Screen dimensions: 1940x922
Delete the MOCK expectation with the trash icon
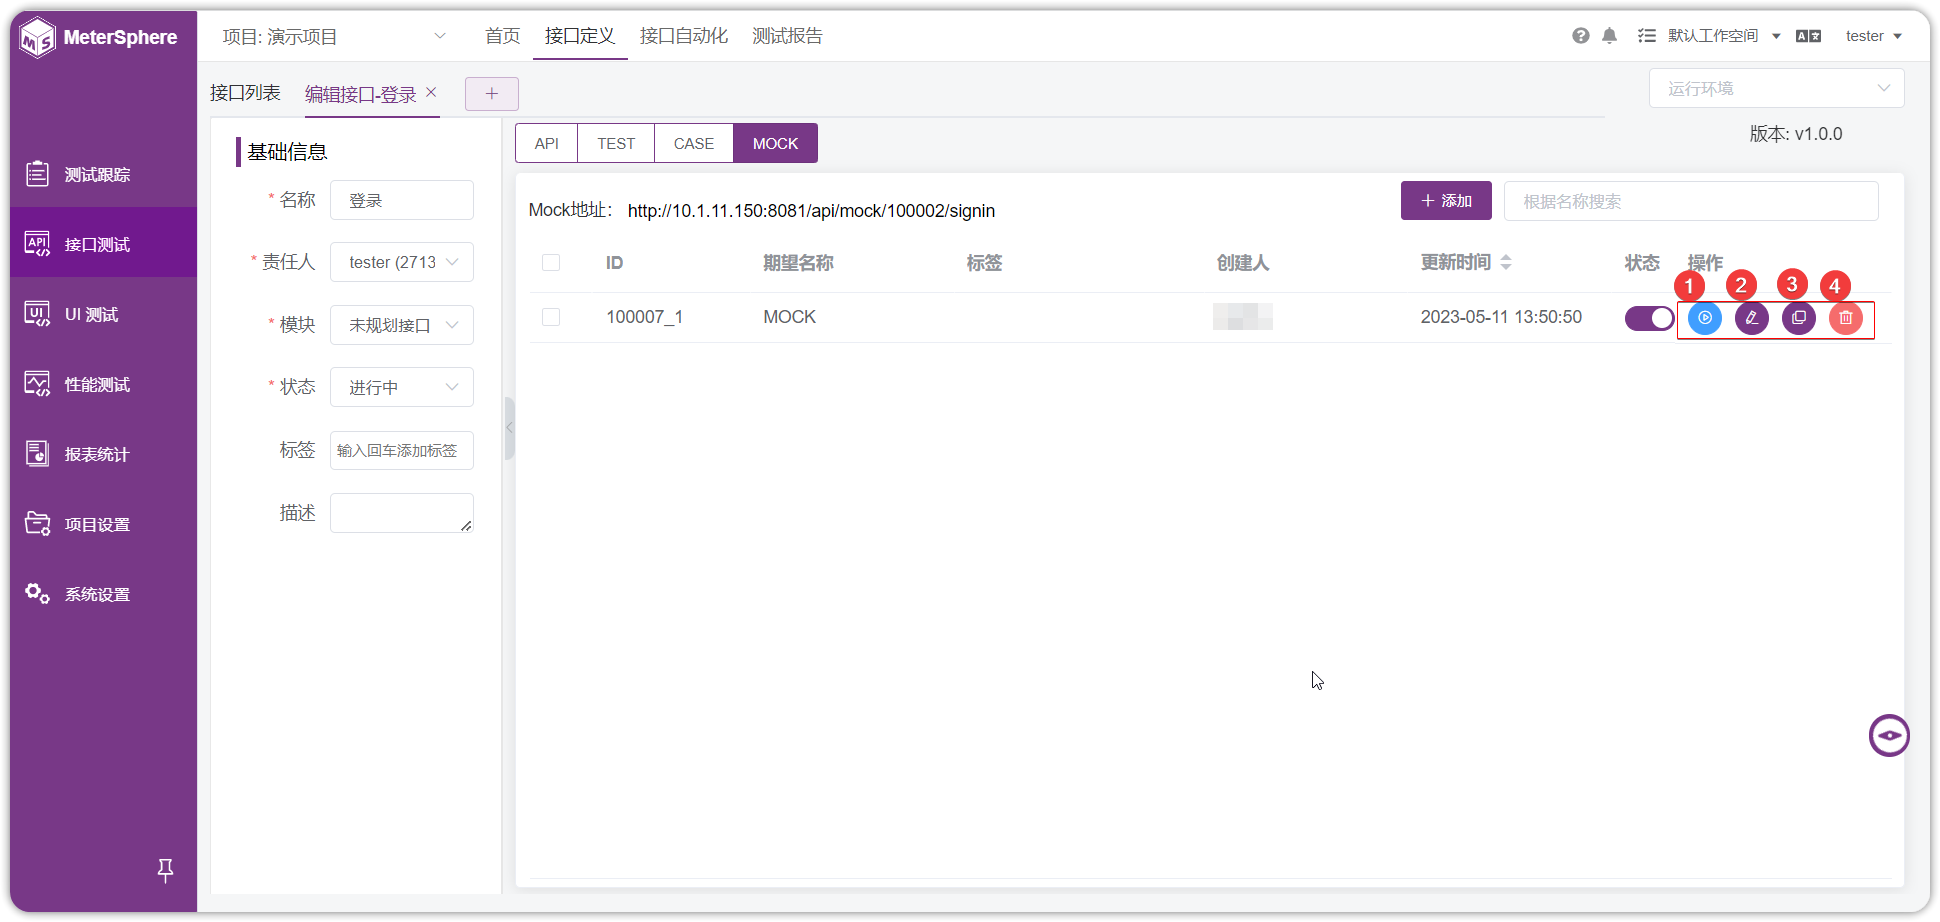(1846, 318)
